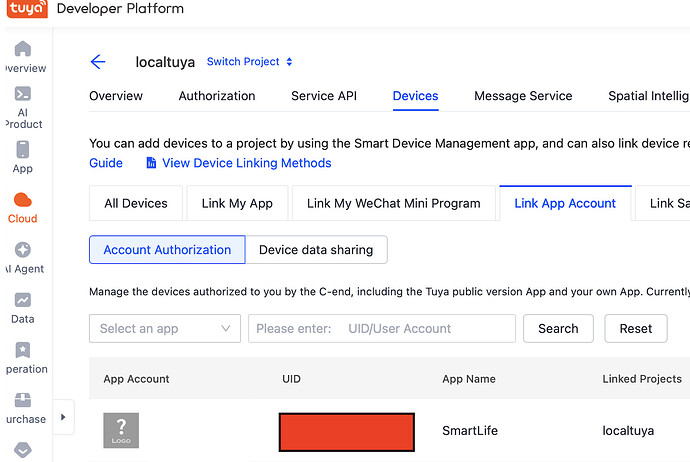This screenshot has height=462, width=690.
Task: Open the AI Agent sidebar icon
Action: [23, 249]
